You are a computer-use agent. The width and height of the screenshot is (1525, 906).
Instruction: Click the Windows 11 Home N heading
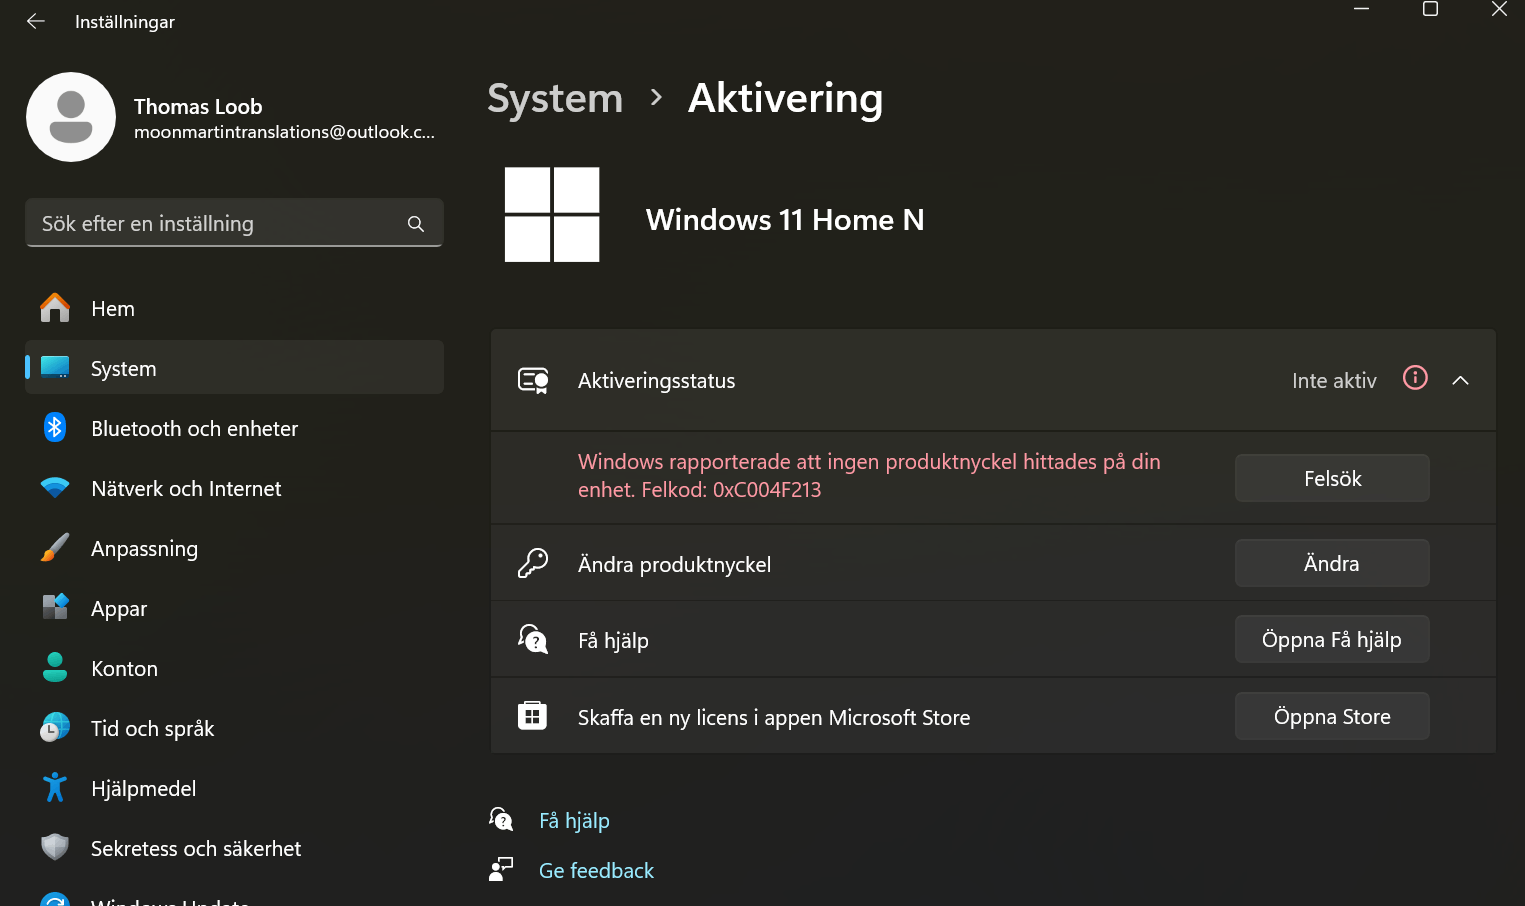[785, 219]
